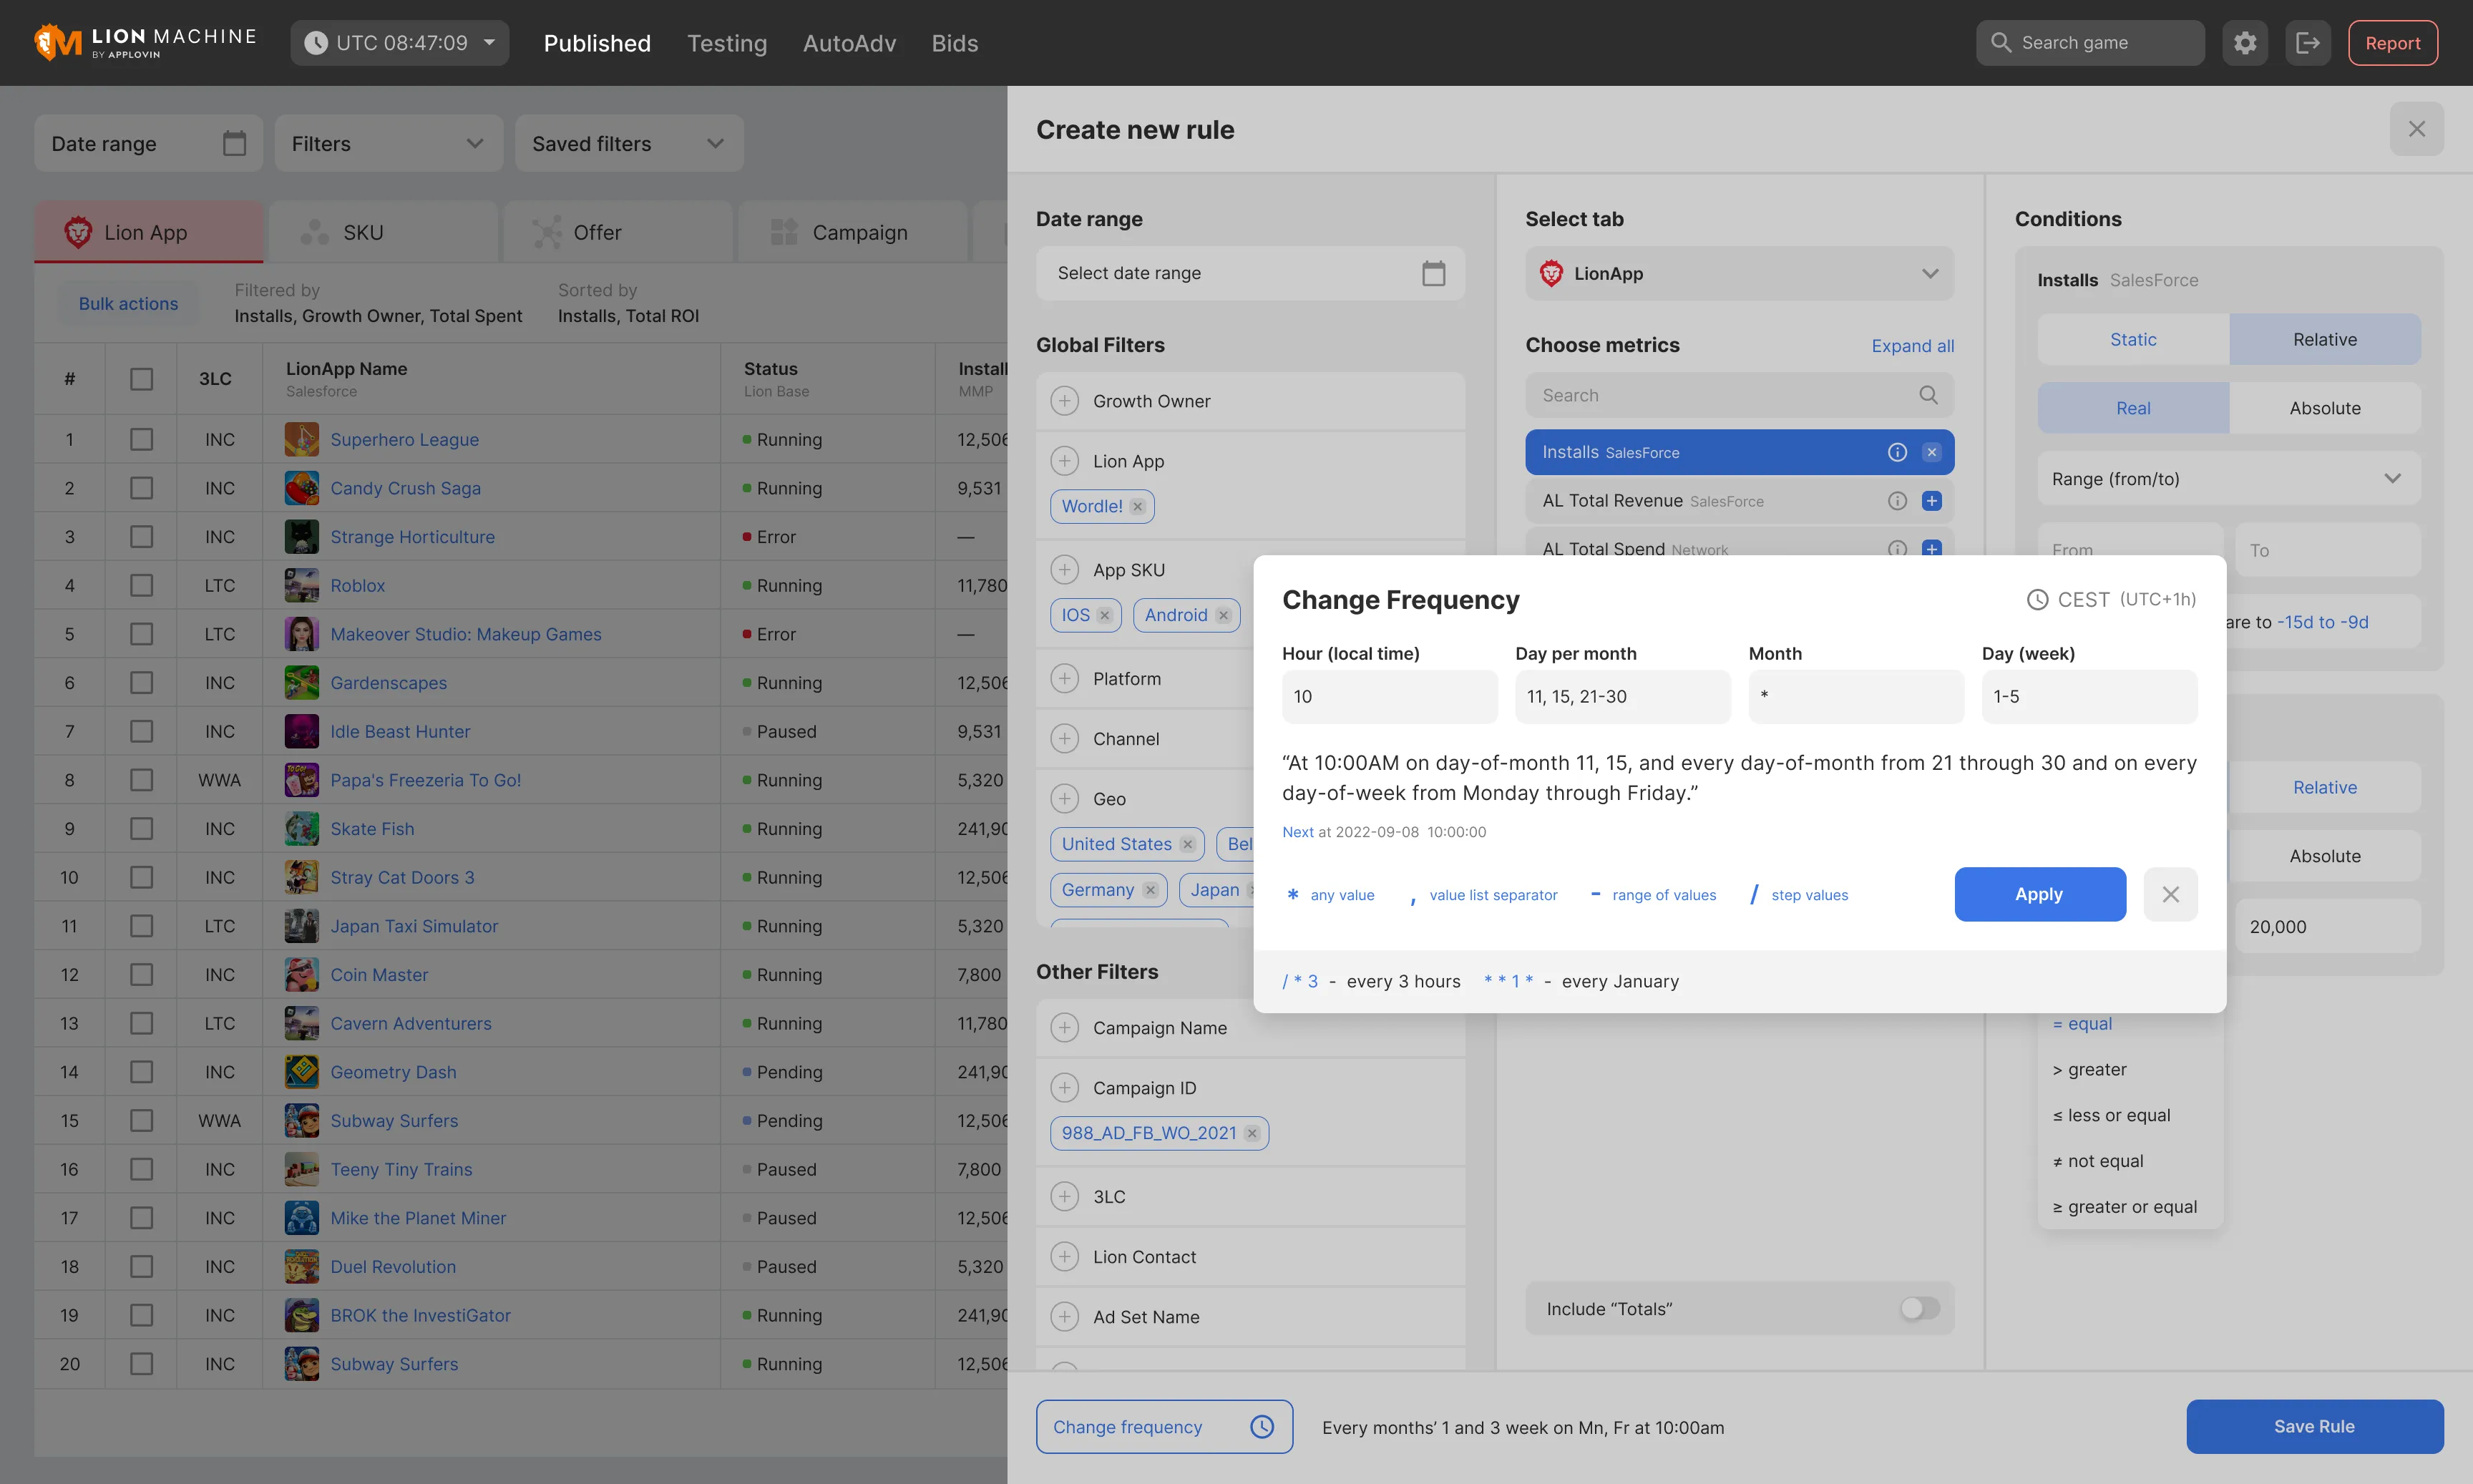Expand the Filters dropdown
Viewport: 2473px width, 1484px height.
(389, 143)
